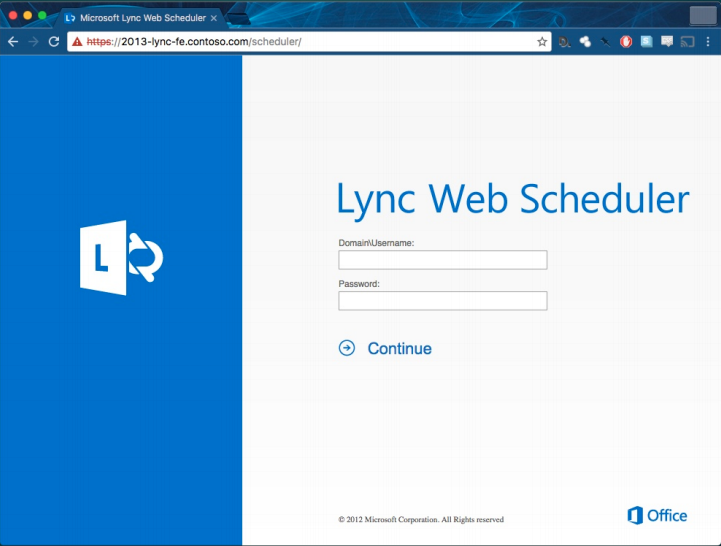721x546 pixels.
Task: Bookmark page with the star icon
Action: (x=542, y=42)
